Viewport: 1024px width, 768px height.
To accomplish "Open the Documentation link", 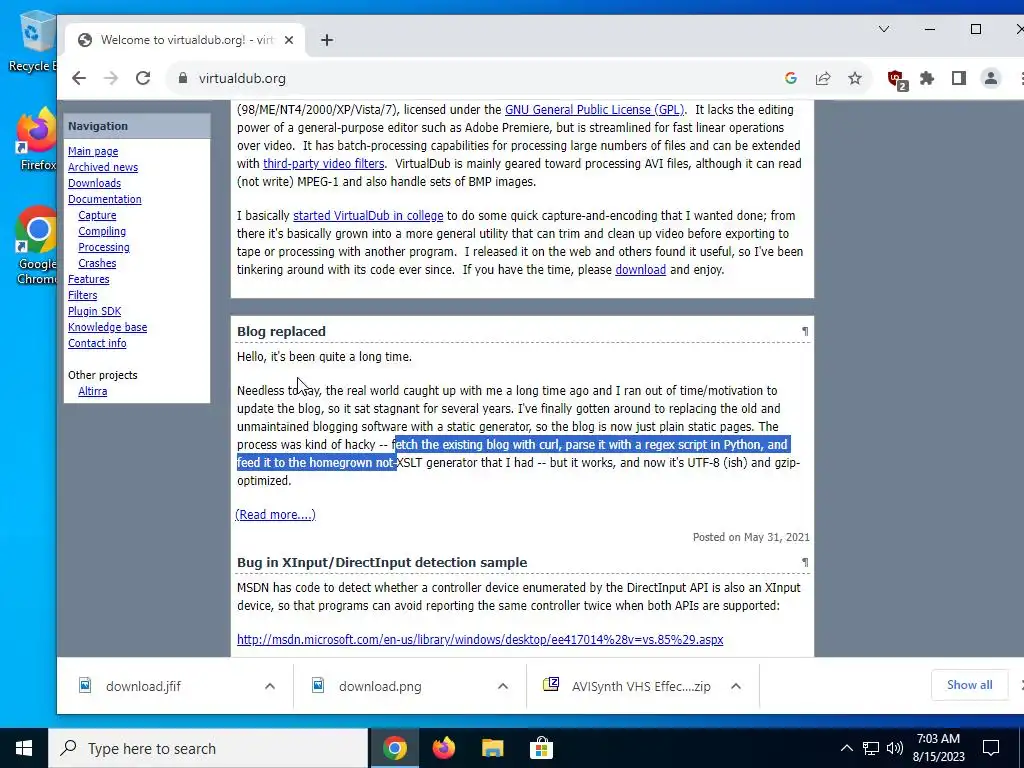I will click(x=104, y=199).
